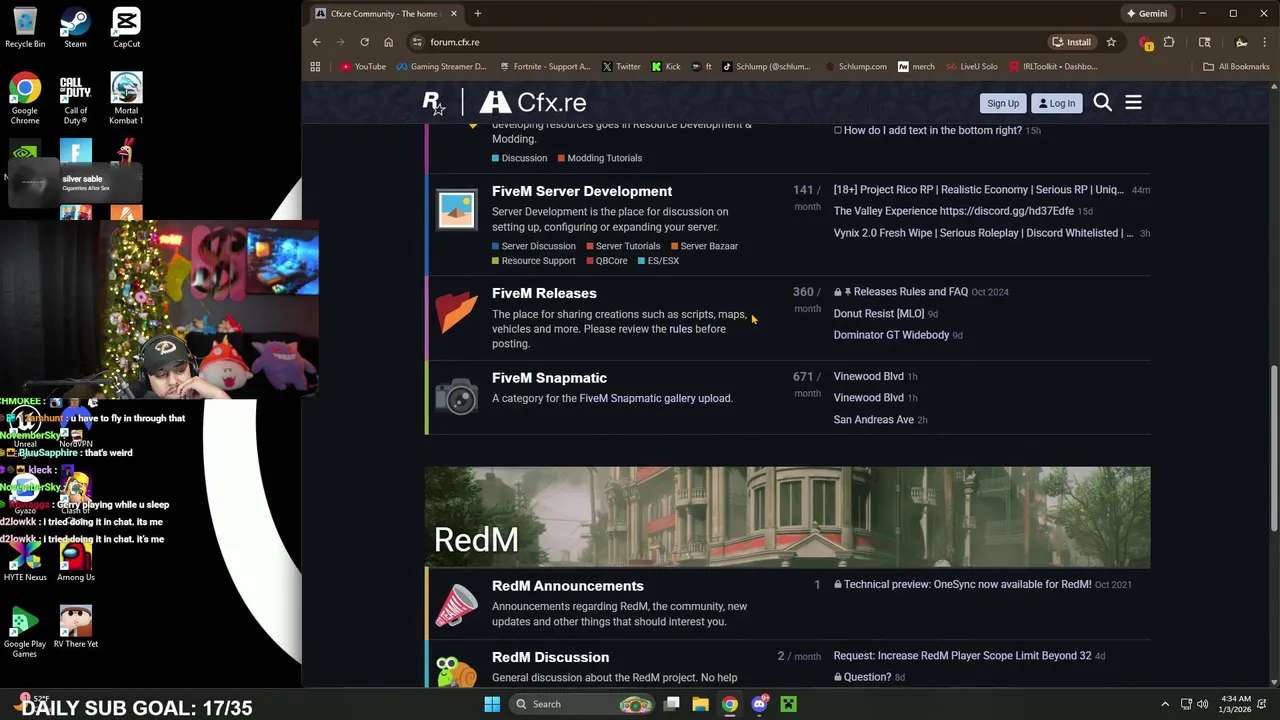This screenshot has height=720, width=1280.
Task: Open the San Andreas Ave topic
Action: click(x=873, y=420)
